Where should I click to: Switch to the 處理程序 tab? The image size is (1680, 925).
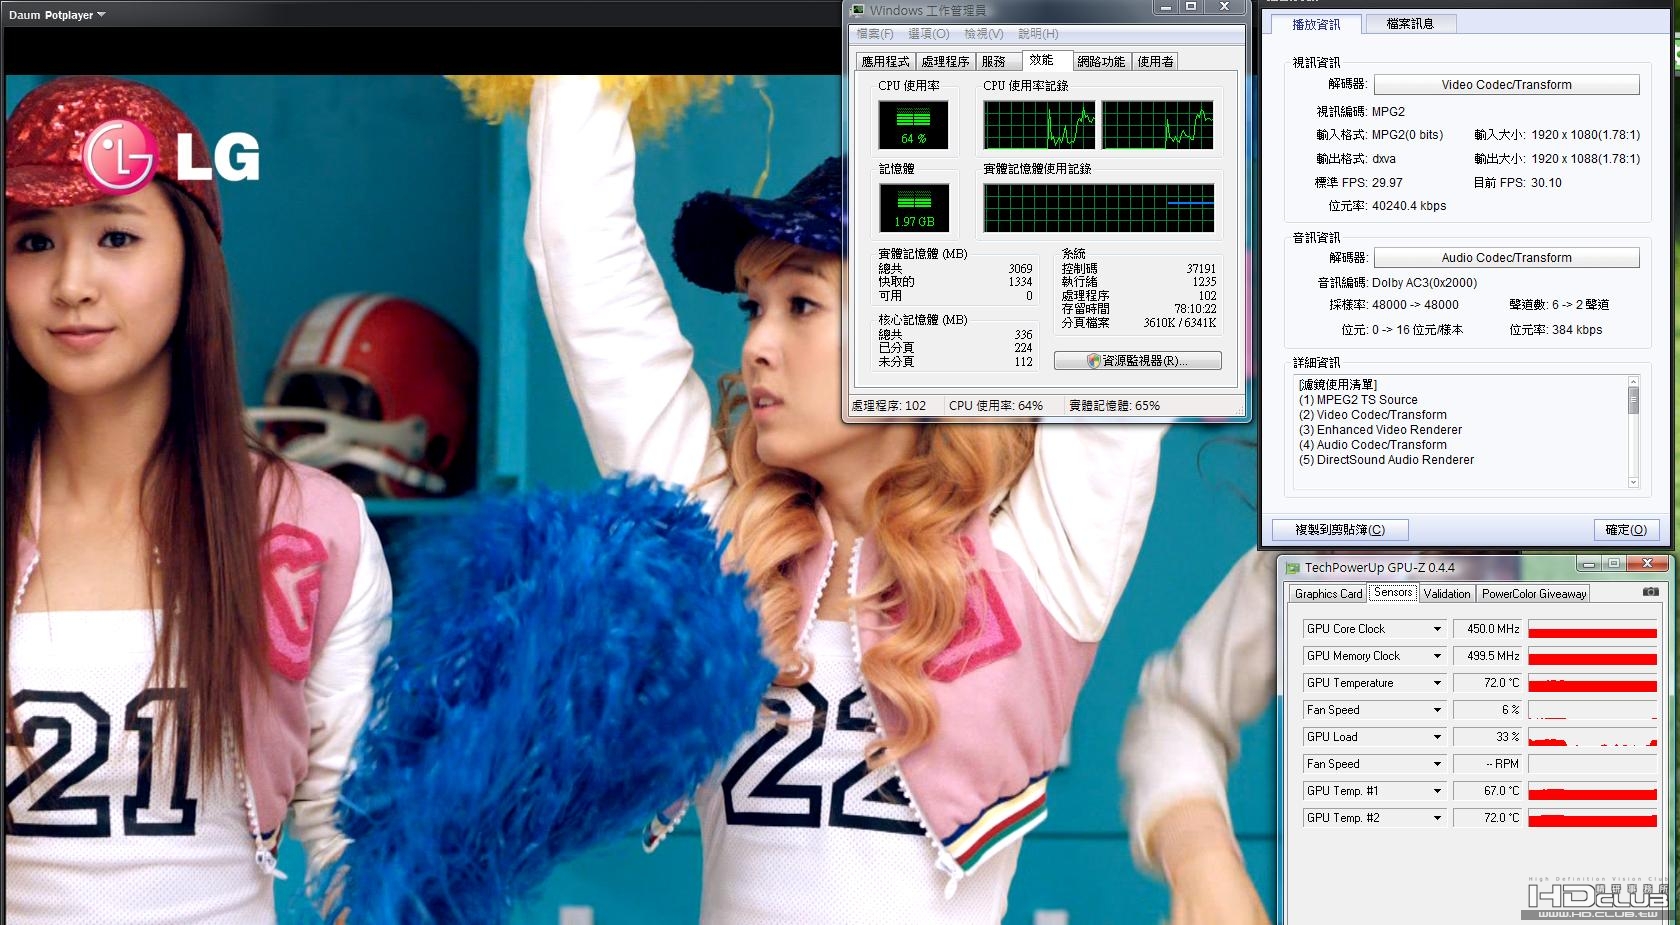click(x=945, y=62)
